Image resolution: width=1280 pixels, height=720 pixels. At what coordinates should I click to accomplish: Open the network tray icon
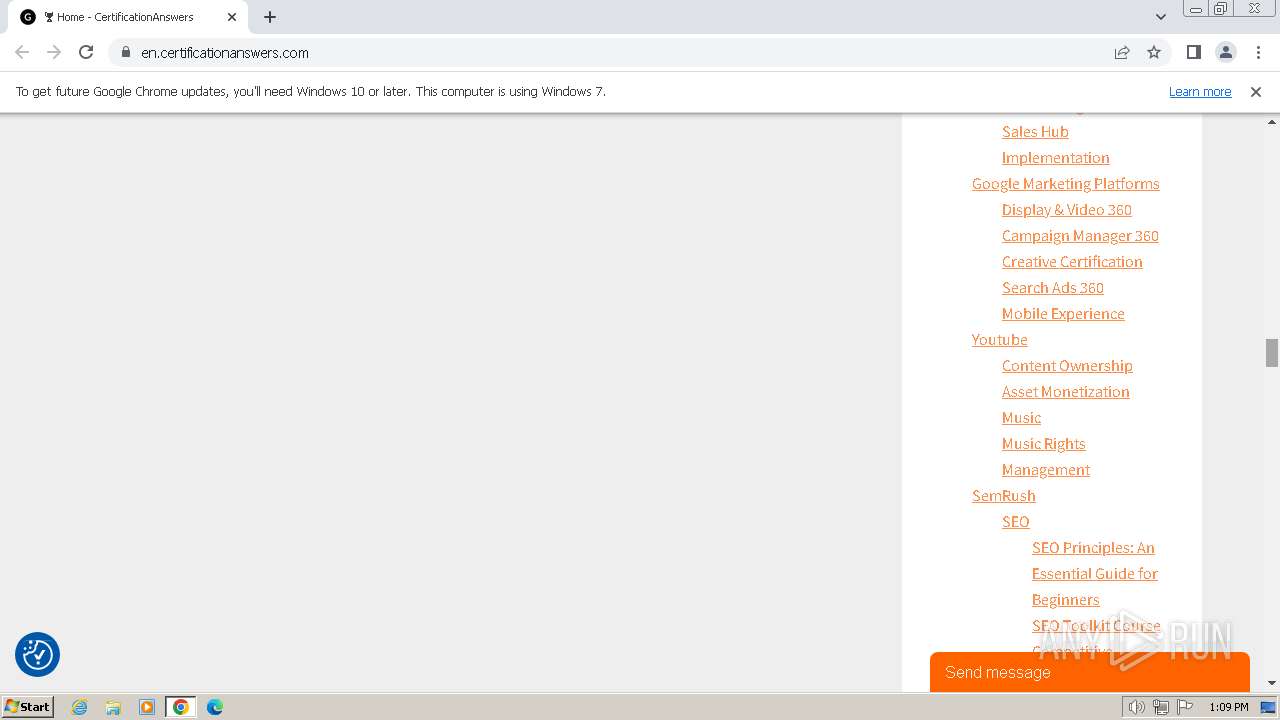(1160, 707)
